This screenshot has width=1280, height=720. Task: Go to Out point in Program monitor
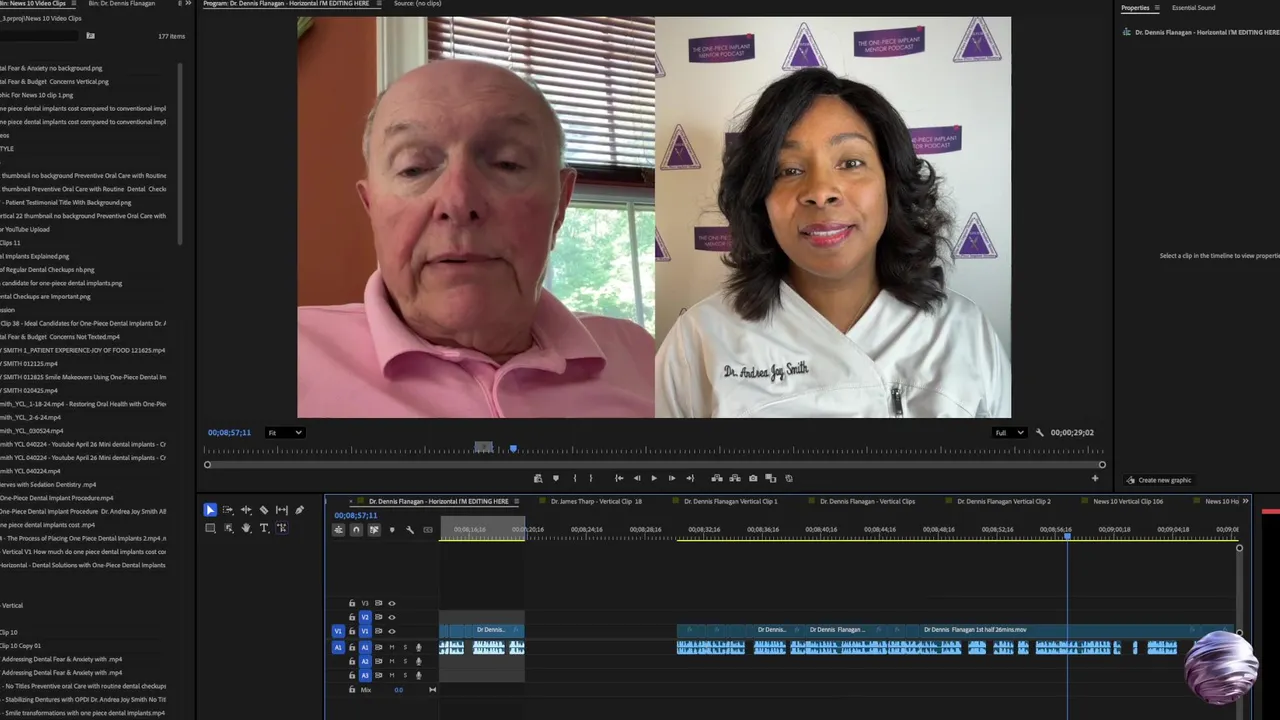pyautogui.click(x=690, y=478)
